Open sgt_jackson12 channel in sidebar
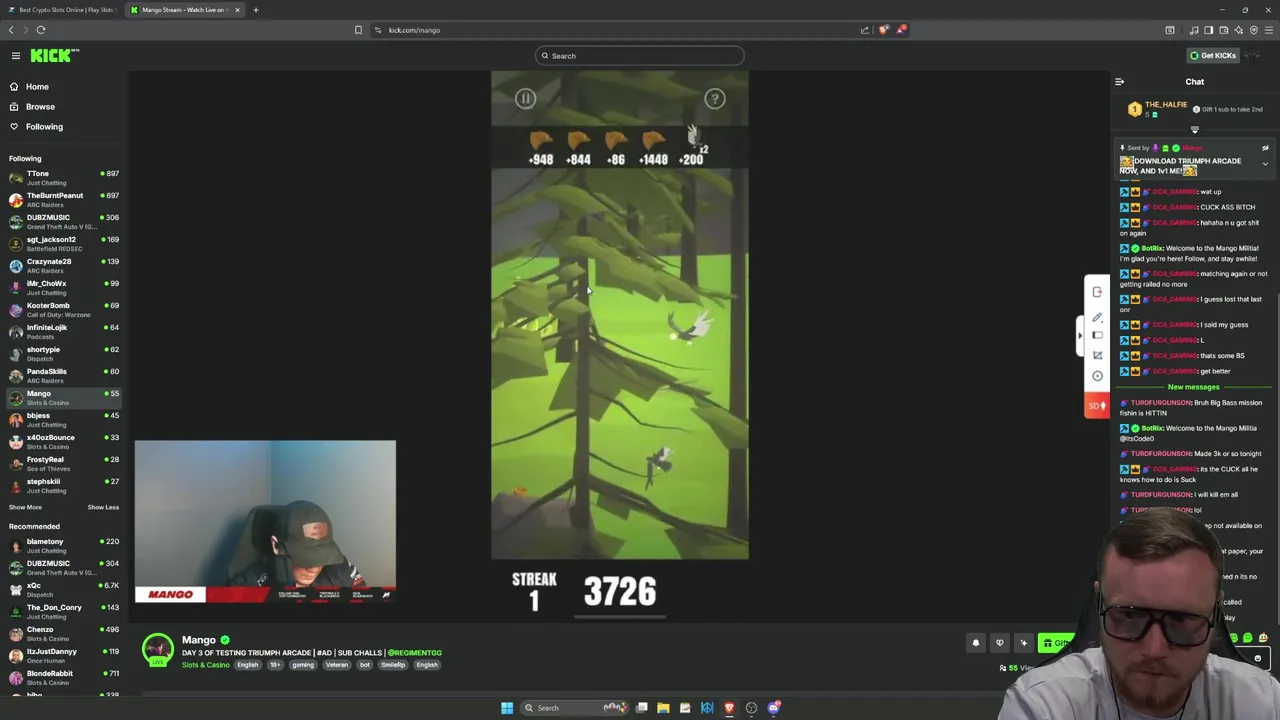Screen dimensions: 1280x720 62,244
